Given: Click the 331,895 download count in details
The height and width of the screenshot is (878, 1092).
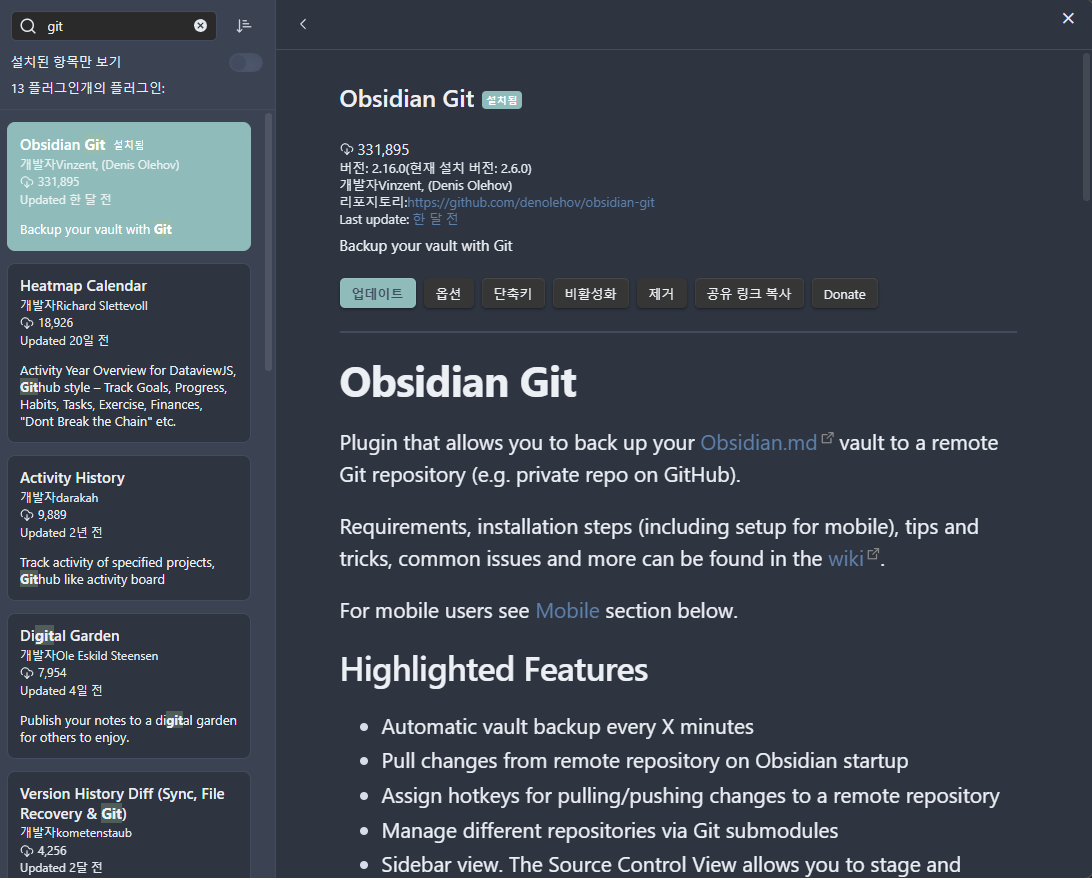Looking at the screenshot, I should pyautogui.click(x=383, y=150).
